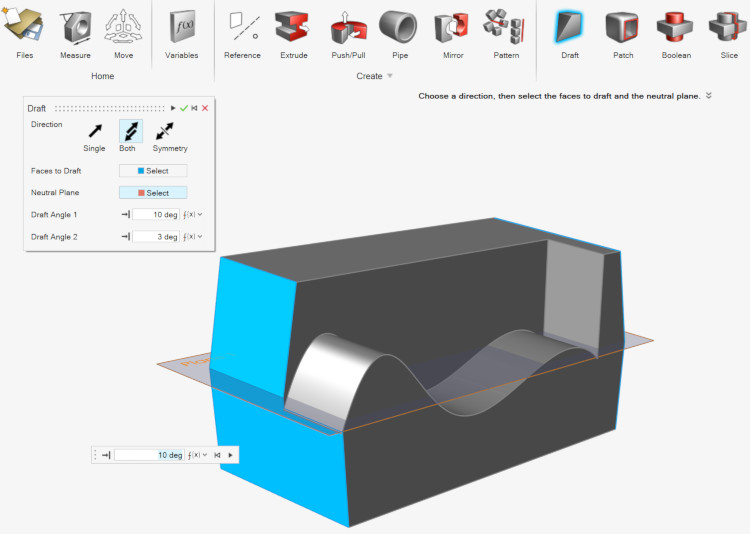Set draft direction to Both
Screen dimensions: 750x534
pyautogui.click(x=131, y=131)
